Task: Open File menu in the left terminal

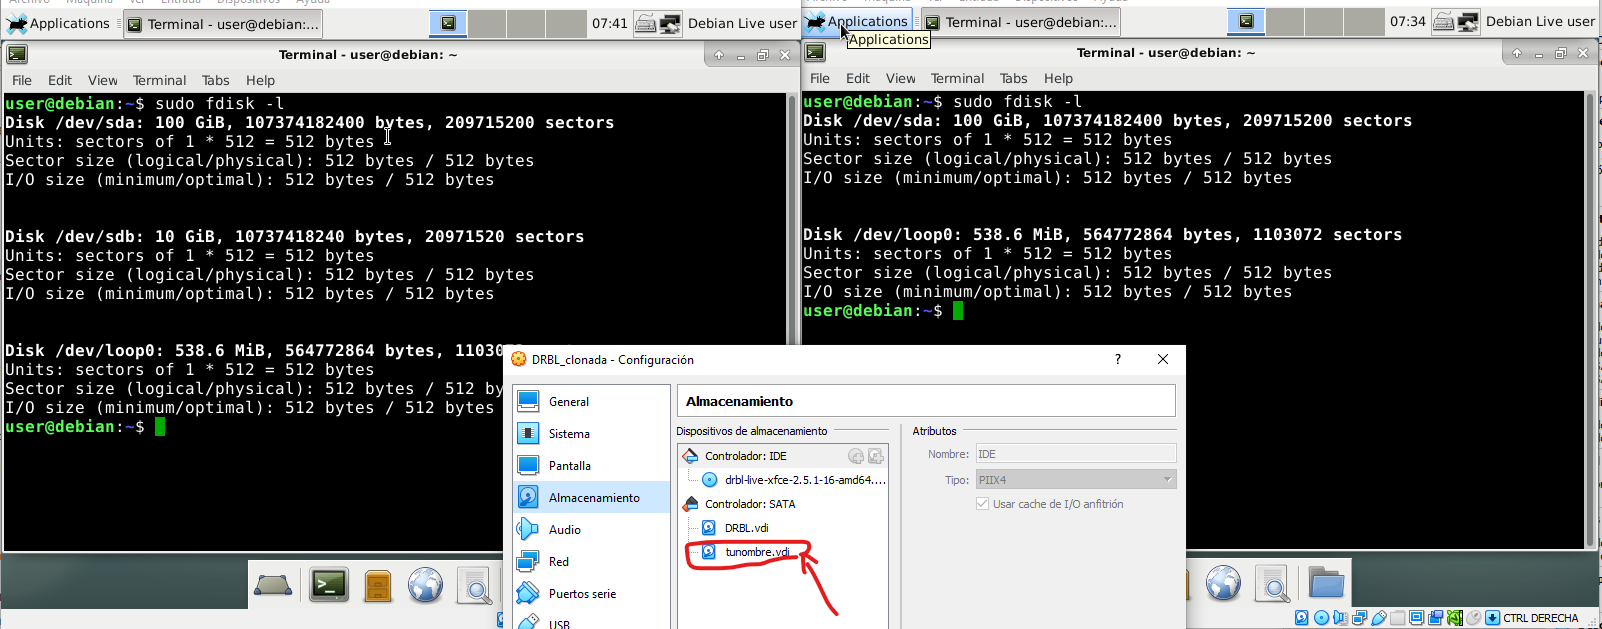Action: pos(22,80)
